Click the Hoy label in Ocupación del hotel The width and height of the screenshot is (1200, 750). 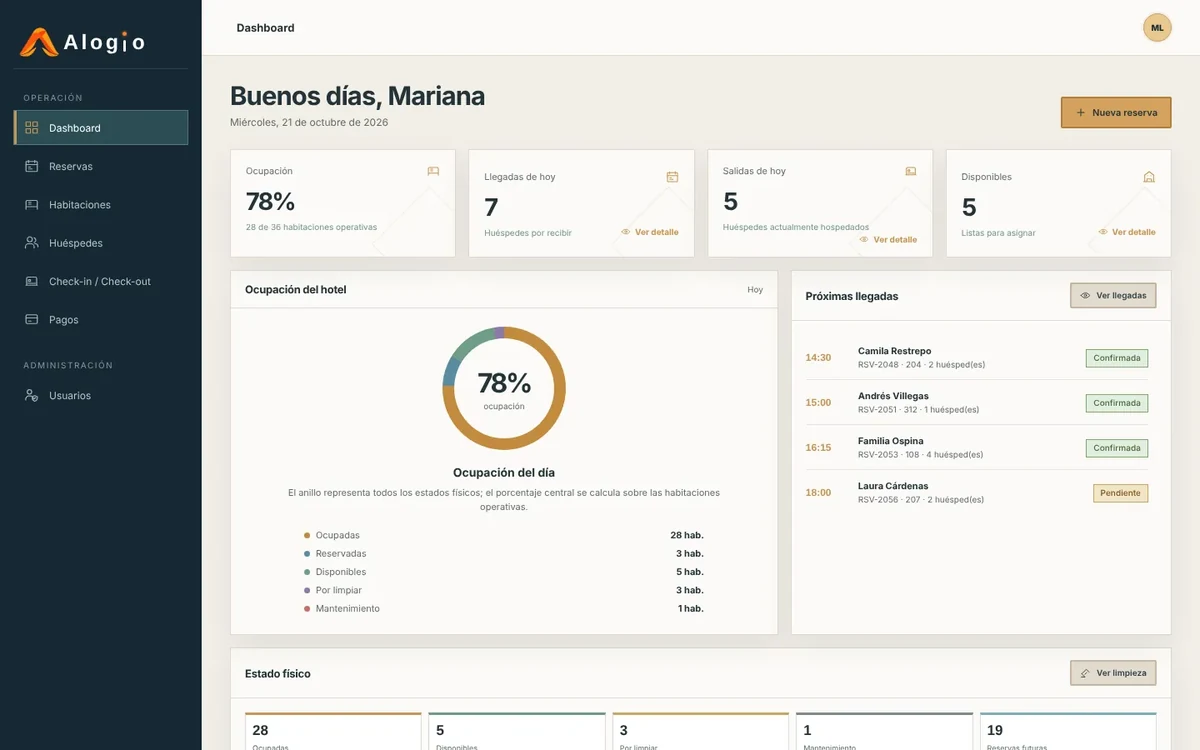tap(755, 290)
